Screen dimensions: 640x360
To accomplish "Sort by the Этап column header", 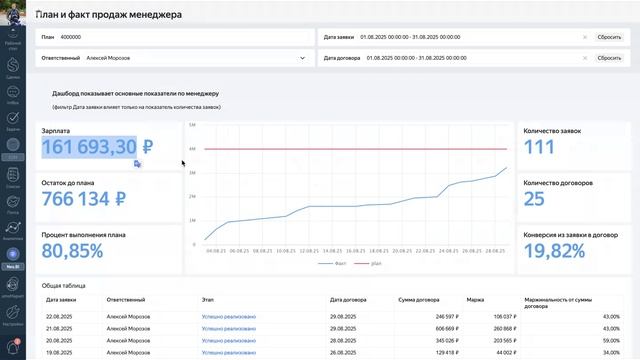I will [x=207, y=300].
